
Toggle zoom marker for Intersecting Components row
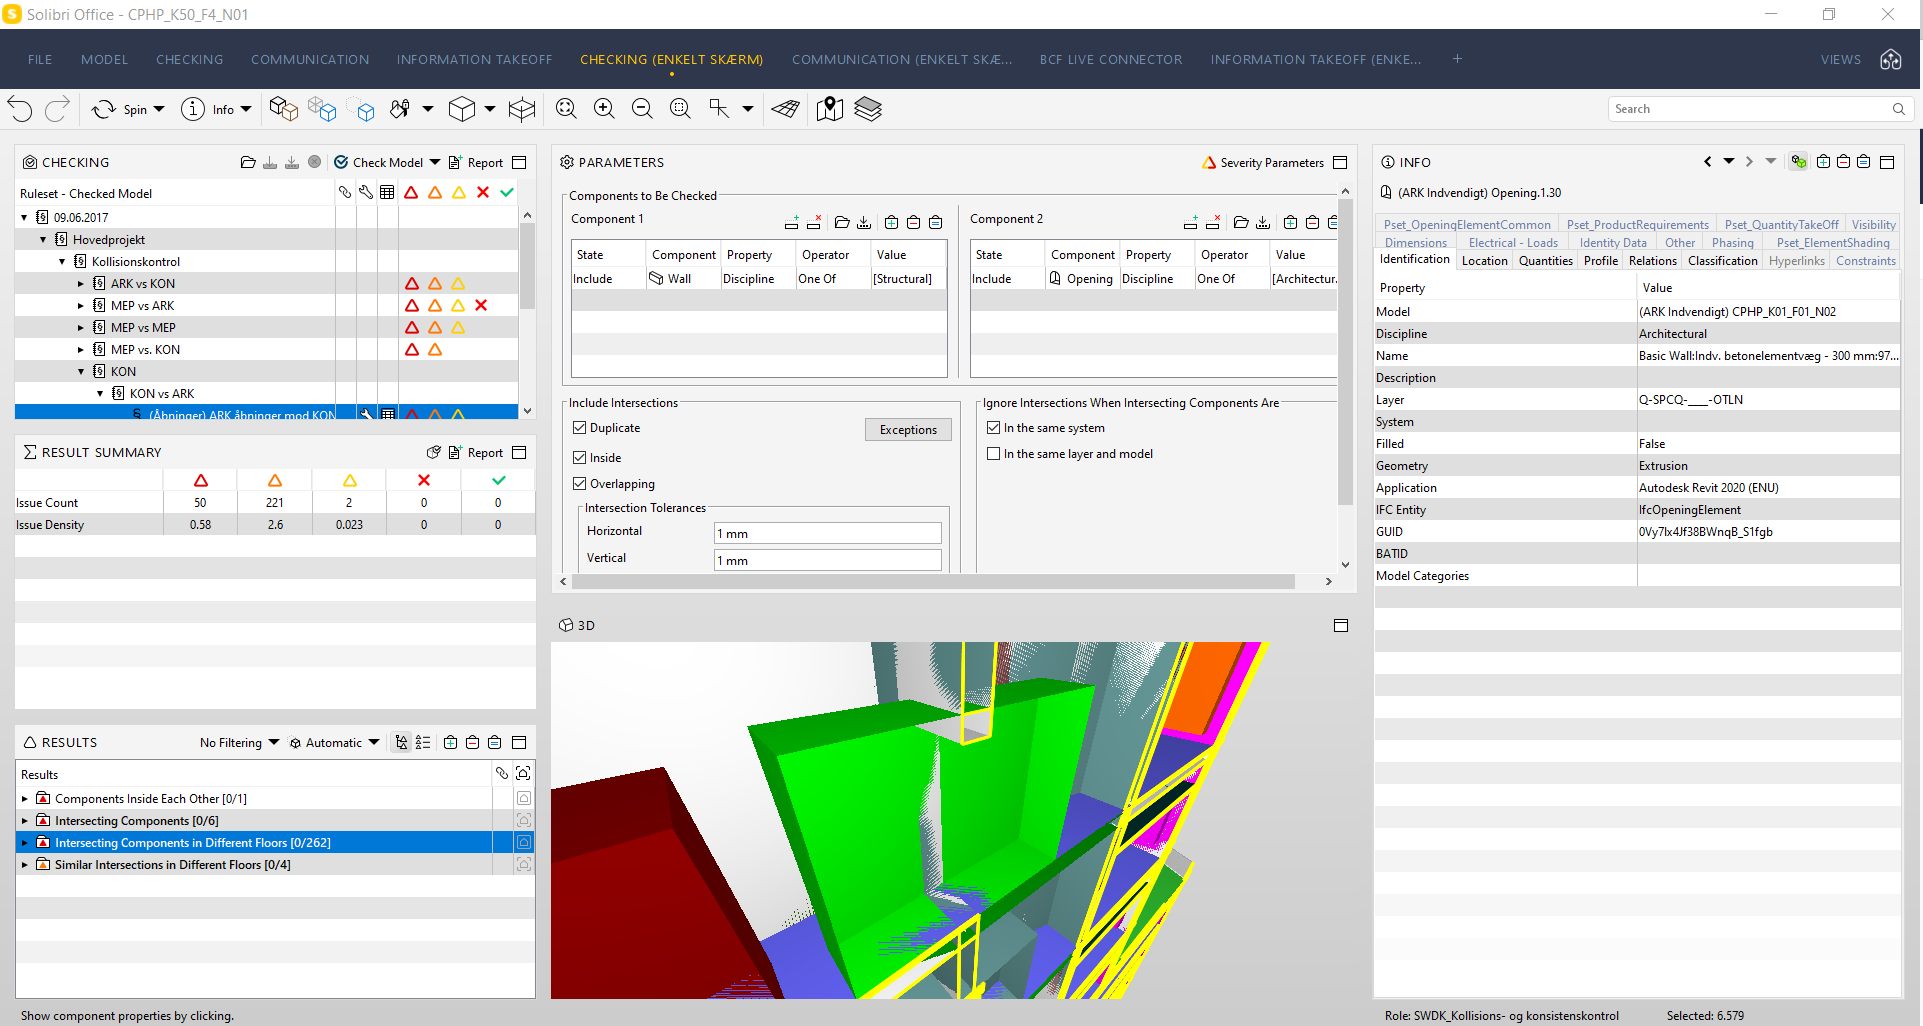(523, 820)
